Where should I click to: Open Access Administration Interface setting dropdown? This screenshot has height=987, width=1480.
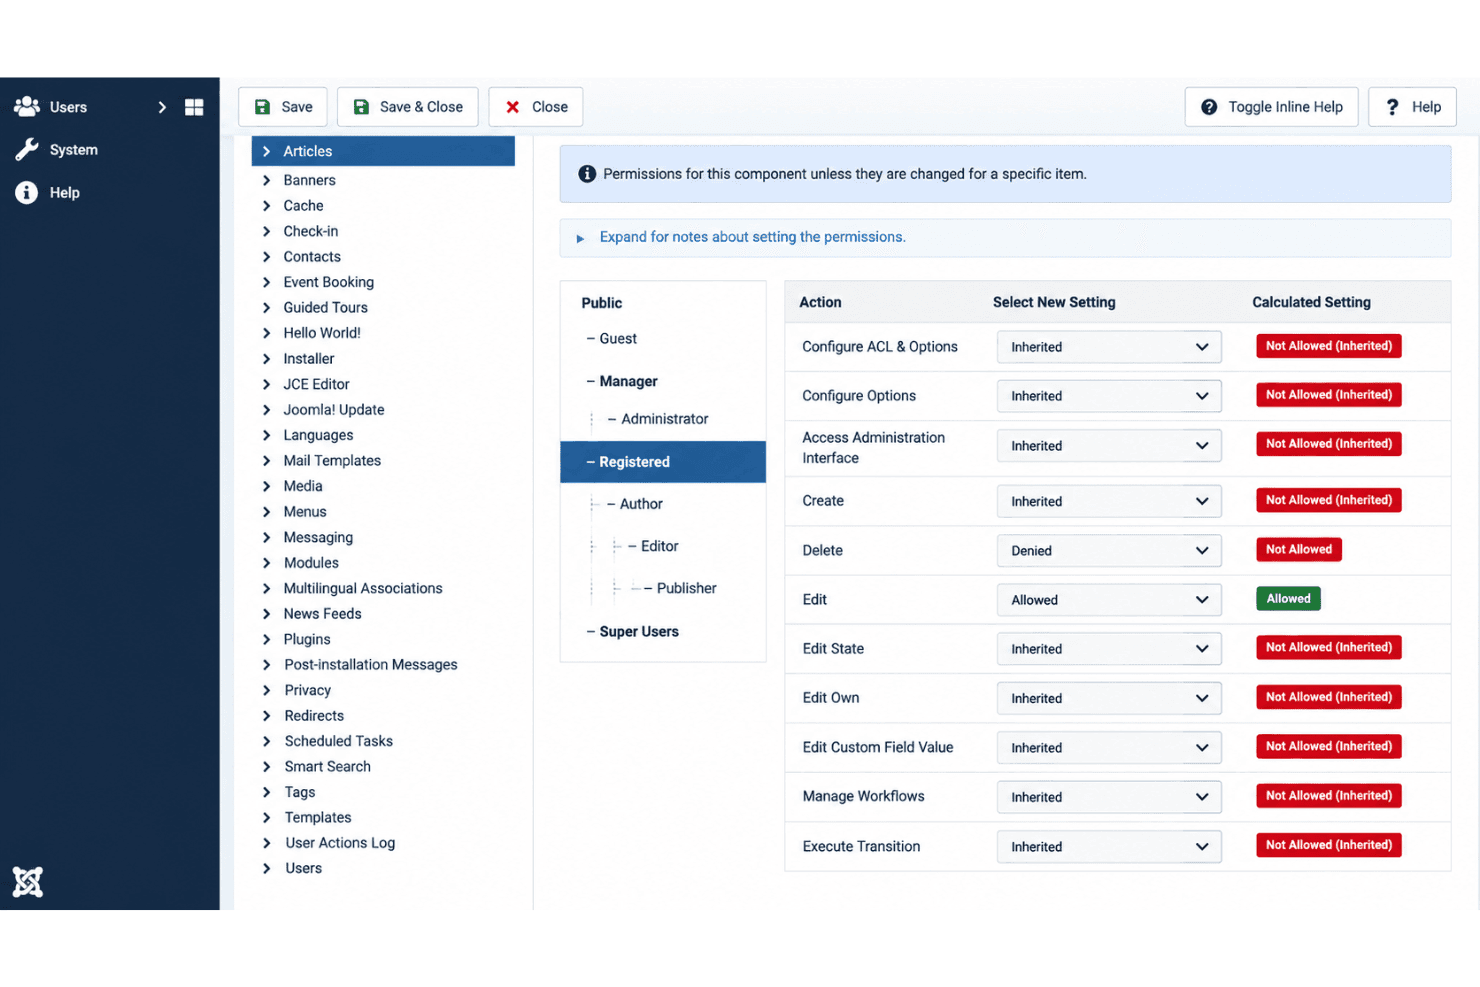tap(1109, 446)
